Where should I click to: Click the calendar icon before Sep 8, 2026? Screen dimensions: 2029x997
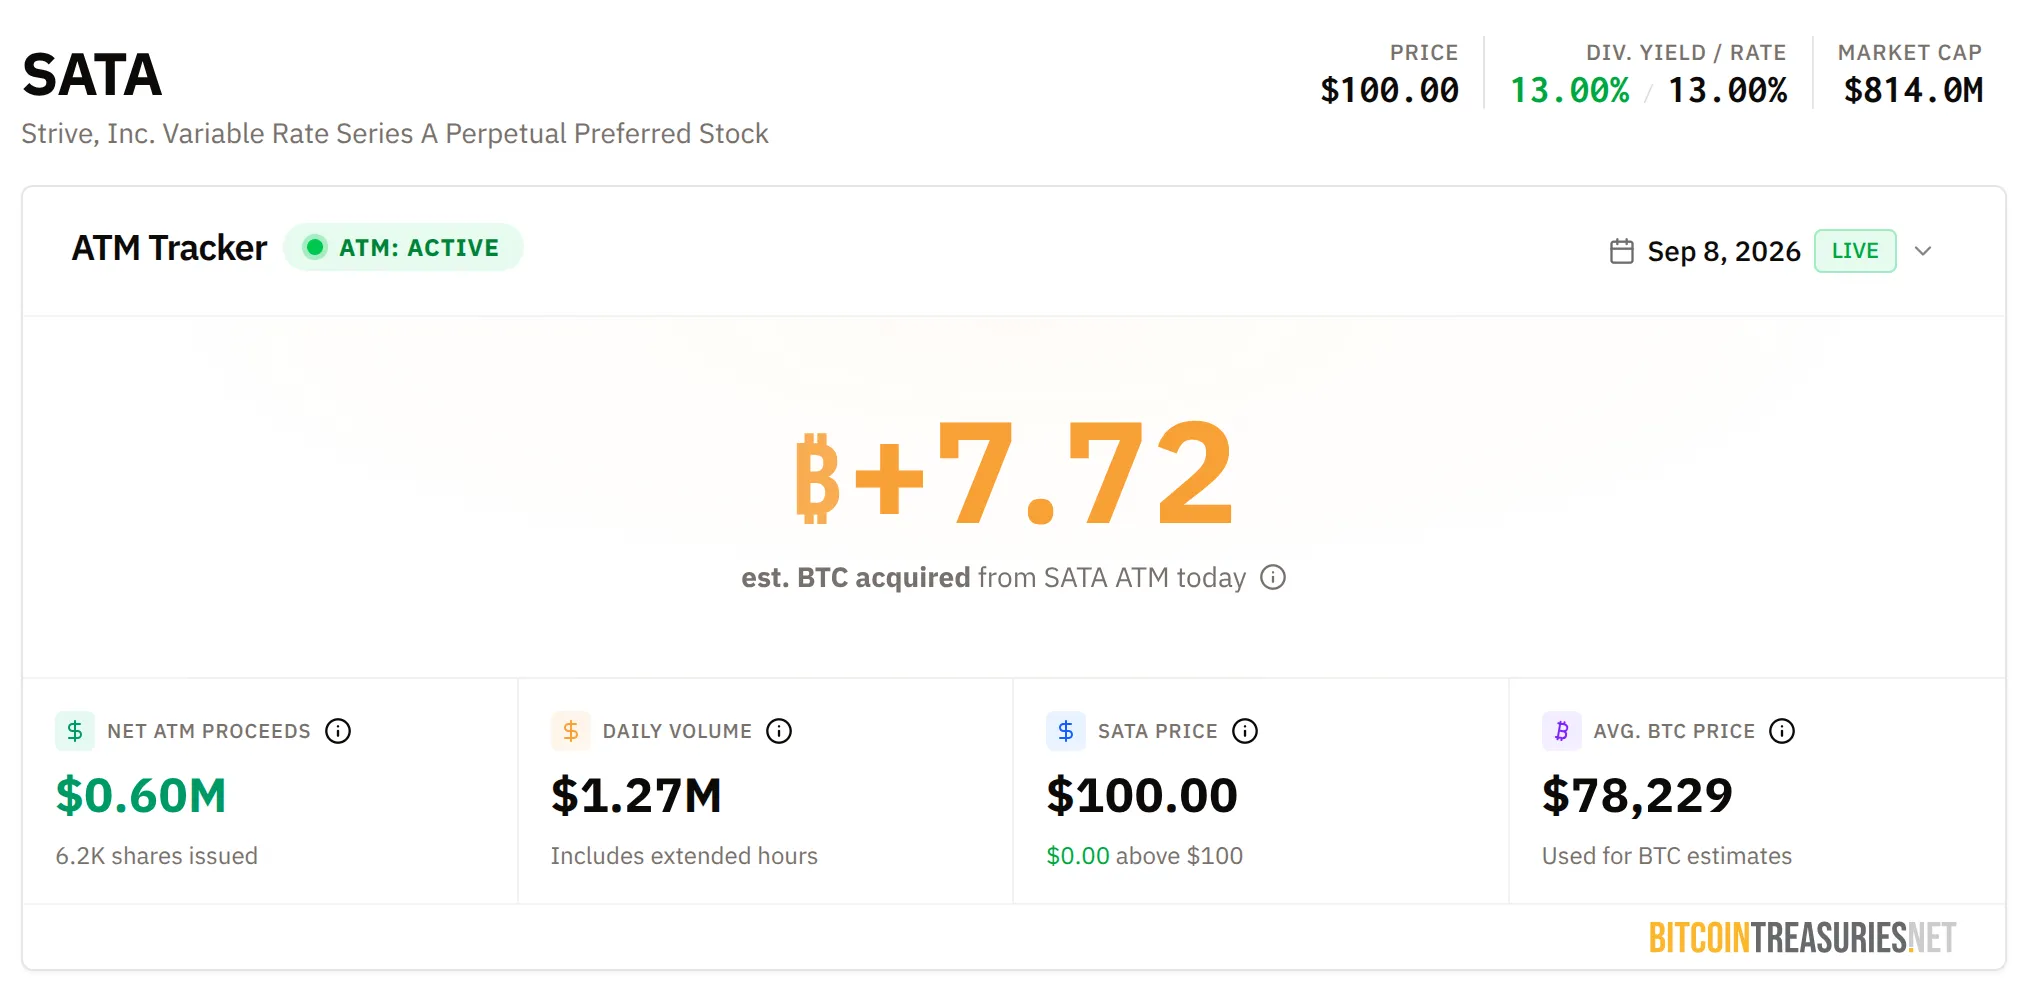[x=1622, y=251]
